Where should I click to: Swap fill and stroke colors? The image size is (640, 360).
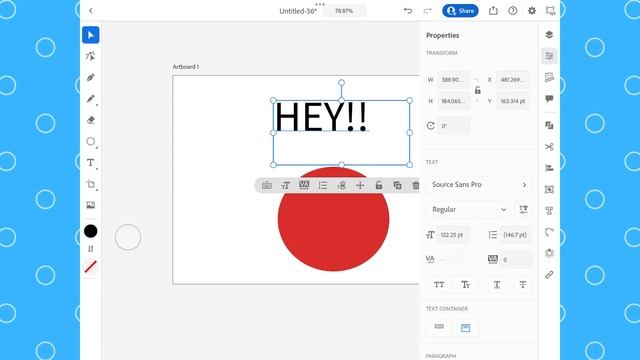point(91,249)
